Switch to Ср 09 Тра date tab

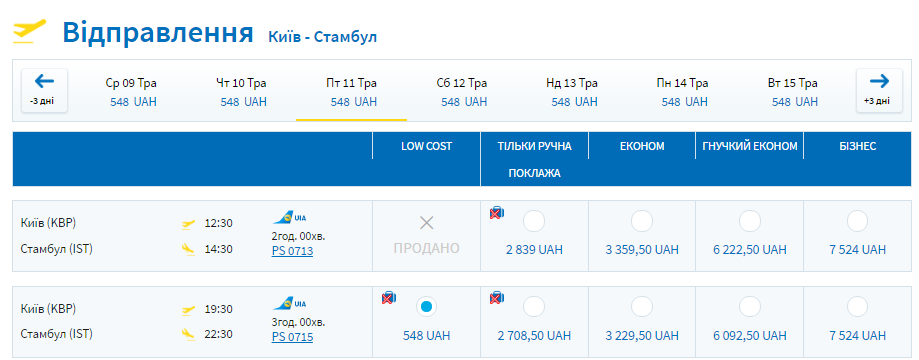point(131,92)
